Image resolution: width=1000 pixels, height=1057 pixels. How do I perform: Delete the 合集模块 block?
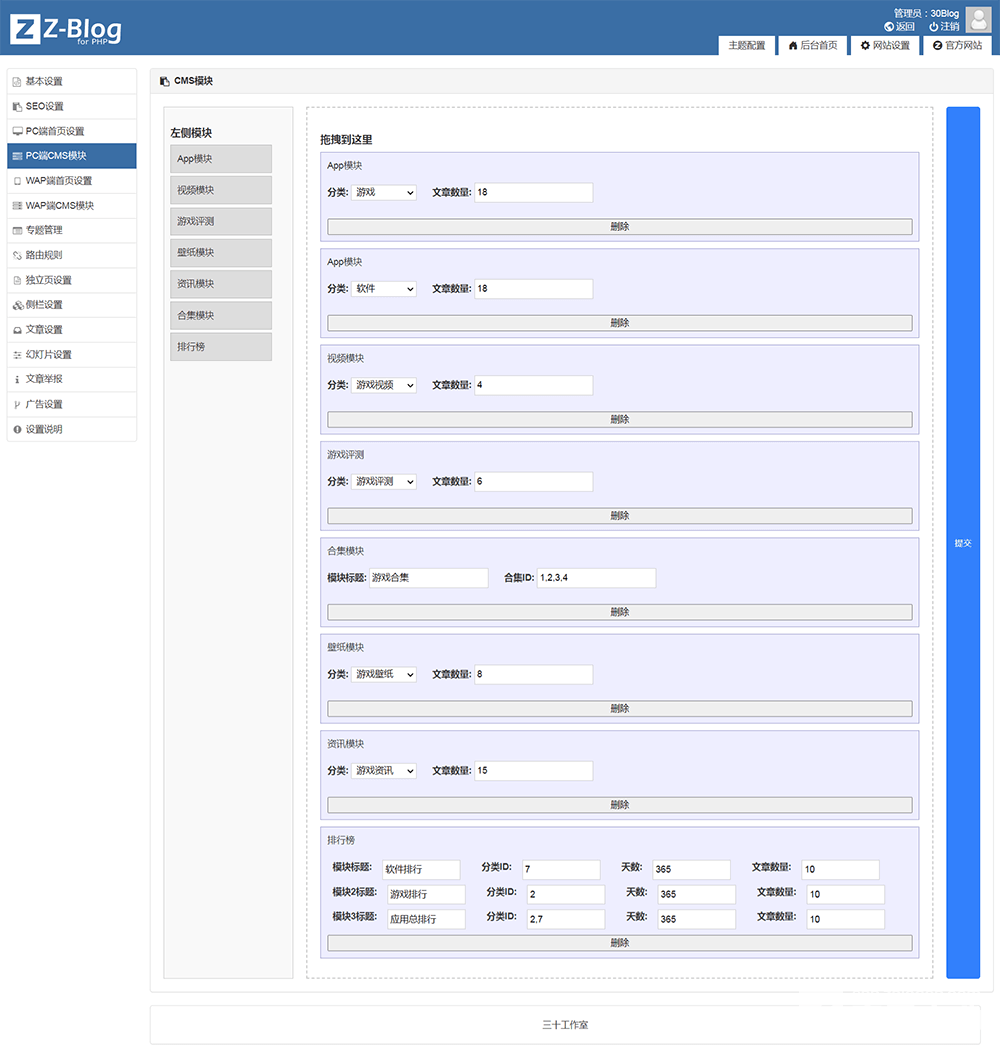click(620, 612)
